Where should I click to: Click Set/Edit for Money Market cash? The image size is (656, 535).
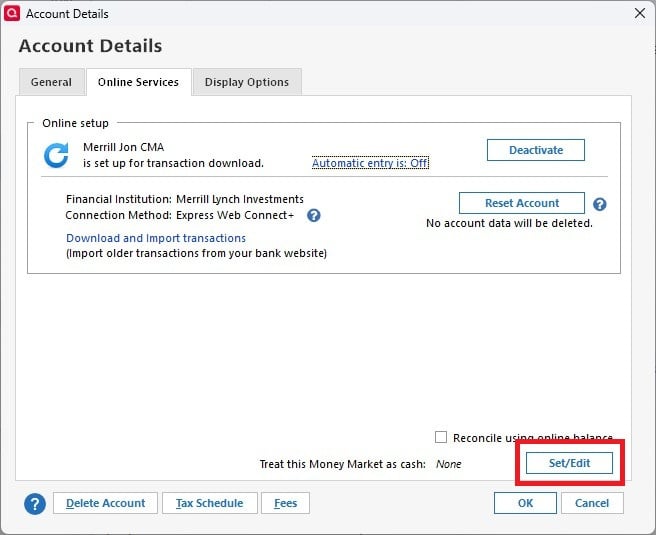coord(569,463)
